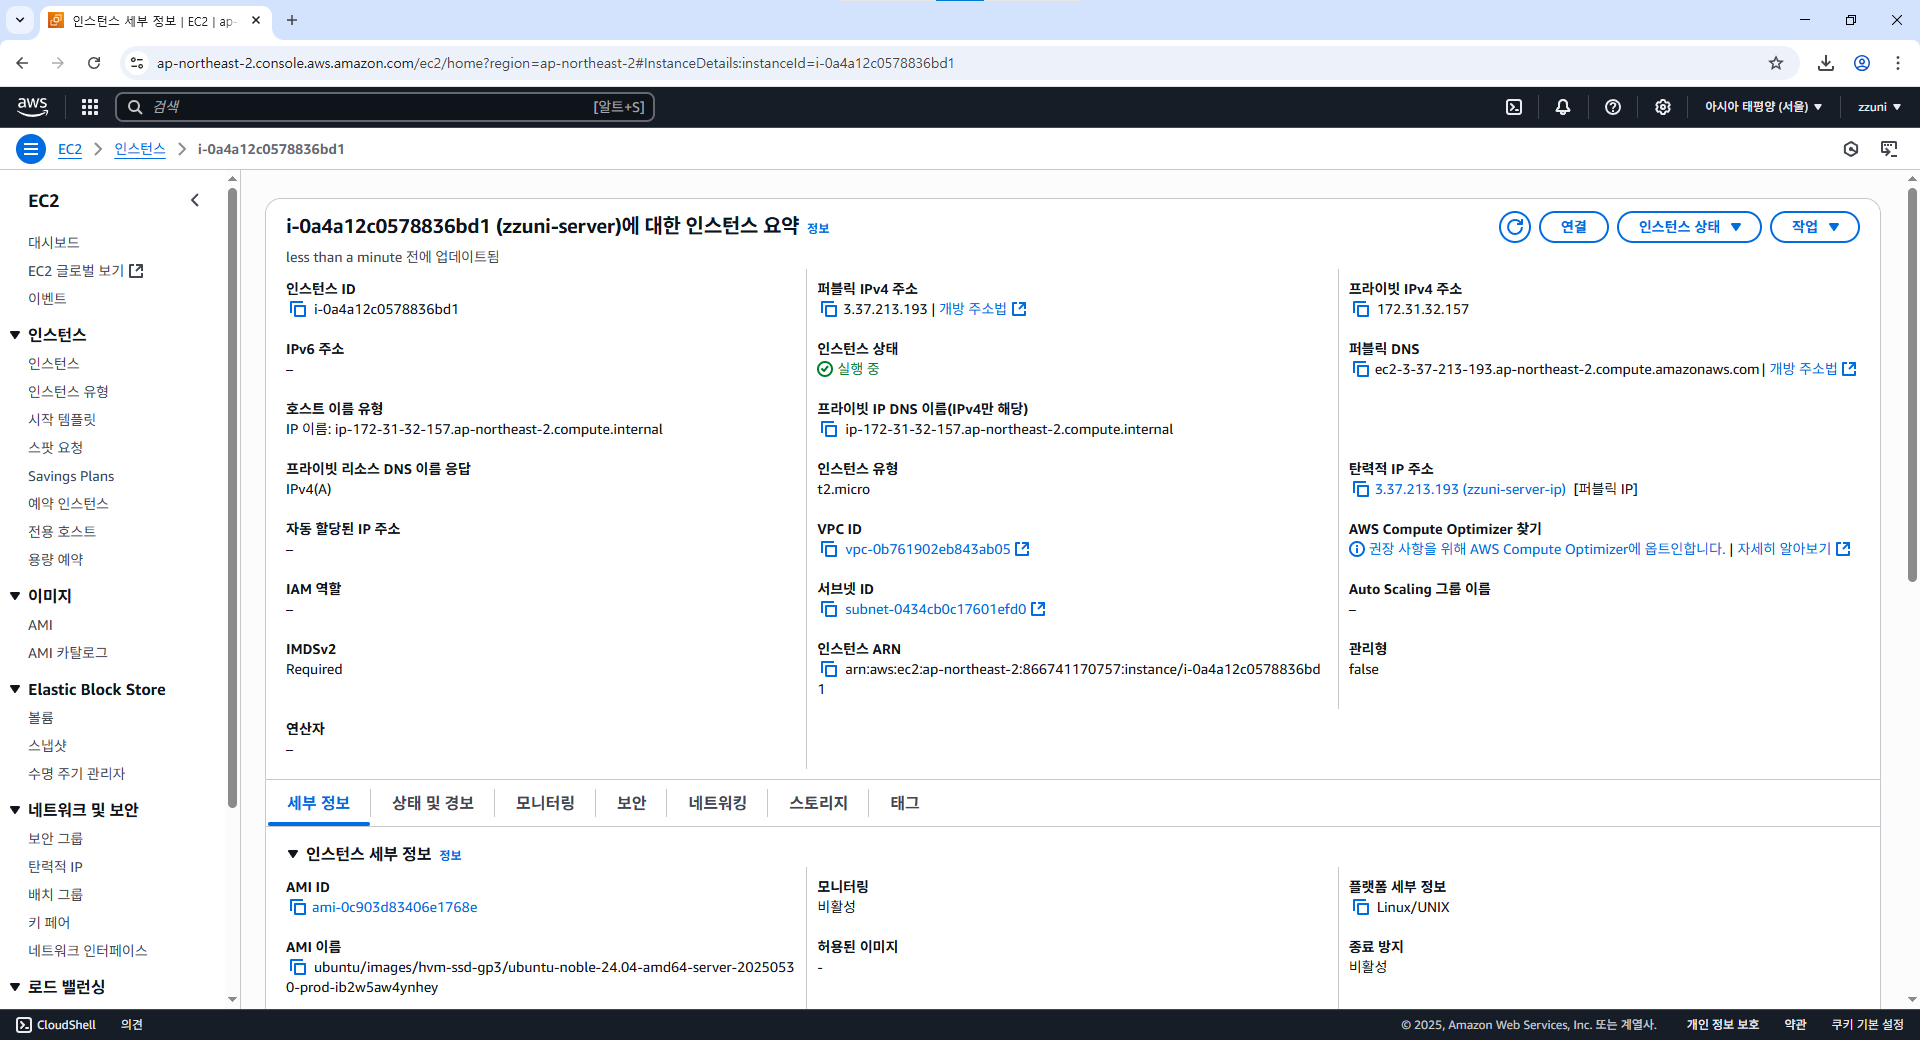Select the 세부 정보 tab
This screenshot has width=1920, height=1040.
tap(319, 803)
